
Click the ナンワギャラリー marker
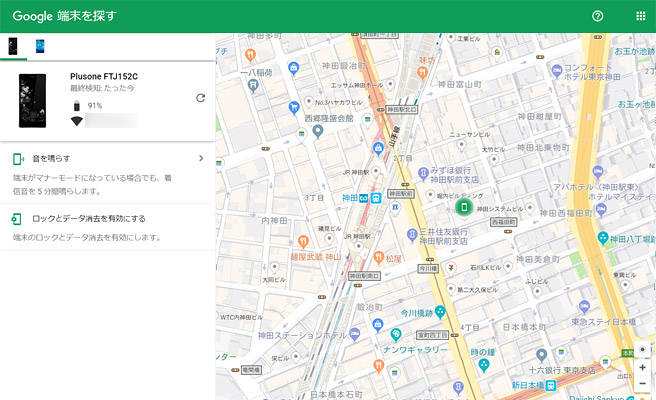(396, 334)
